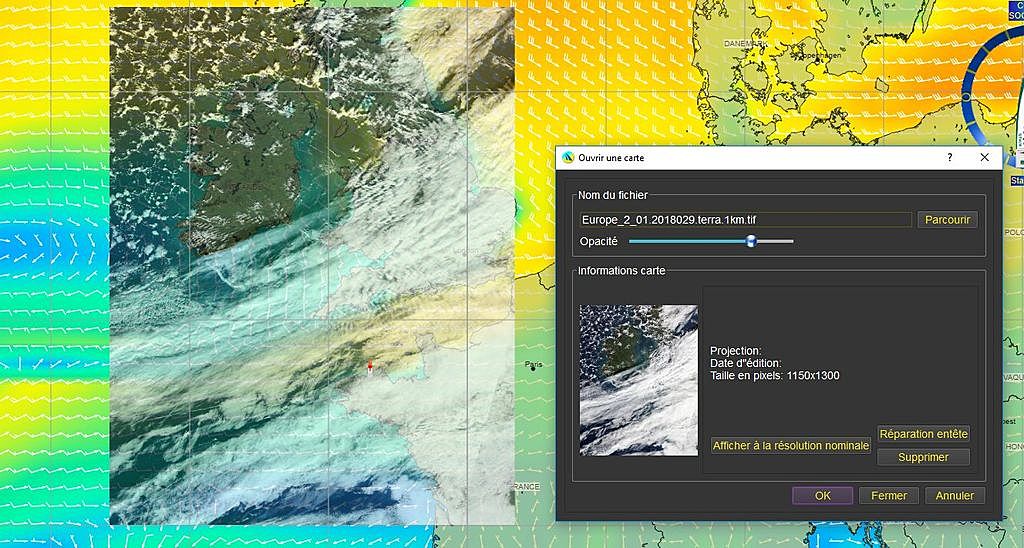Click the map preview thumbnail in dialog

click(639, 380)
